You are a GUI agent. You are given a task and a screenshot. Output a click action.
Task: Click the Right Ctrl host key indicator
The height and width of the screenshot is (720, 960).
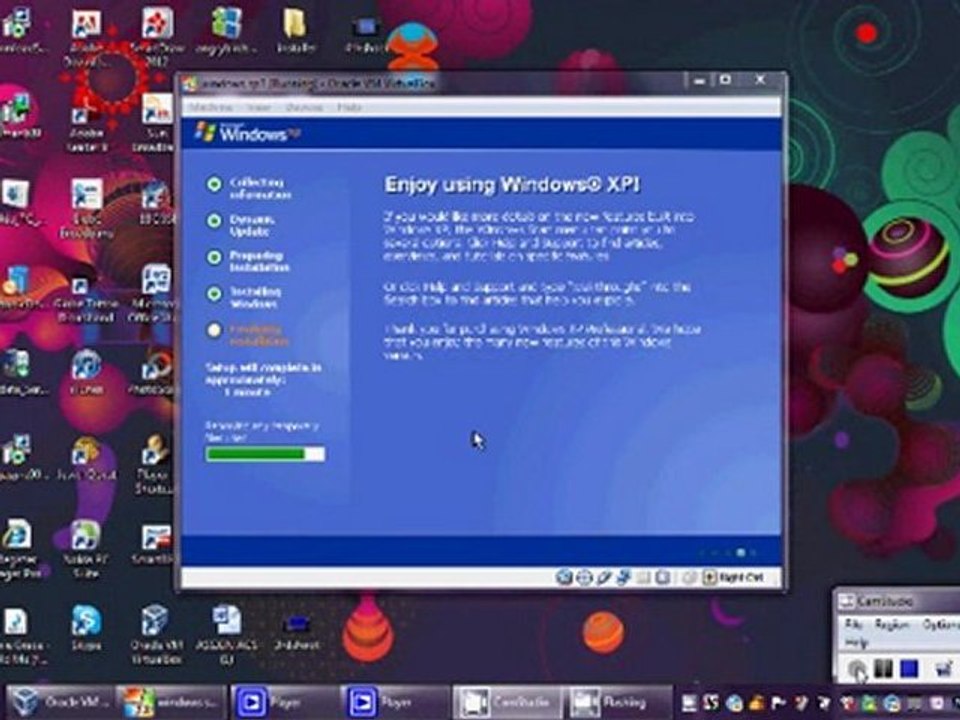(733, 577)
